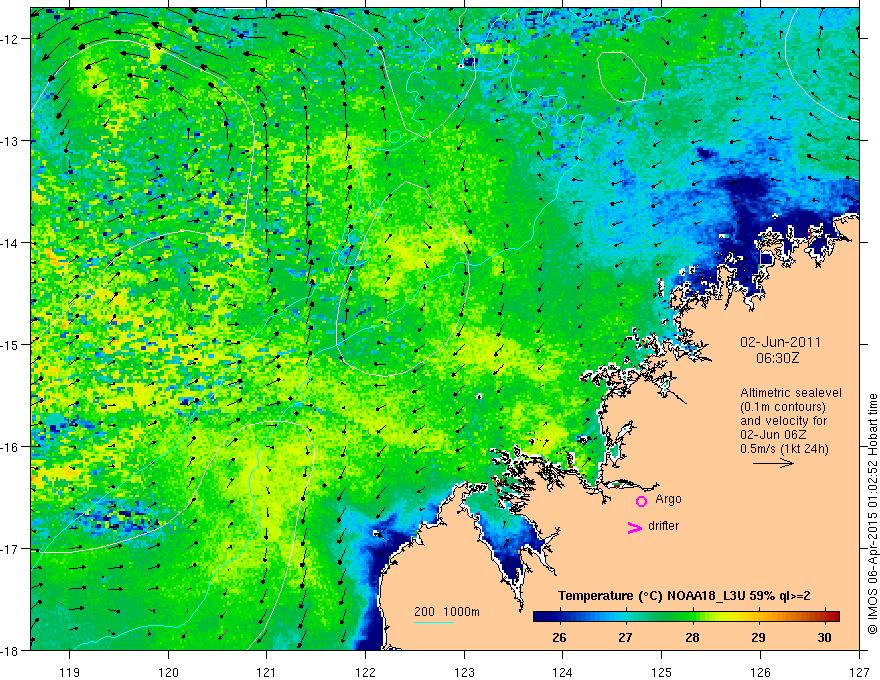Click the longitude axis label '119'
This screenshot has height=680, width=880.
tap(69, 672)
